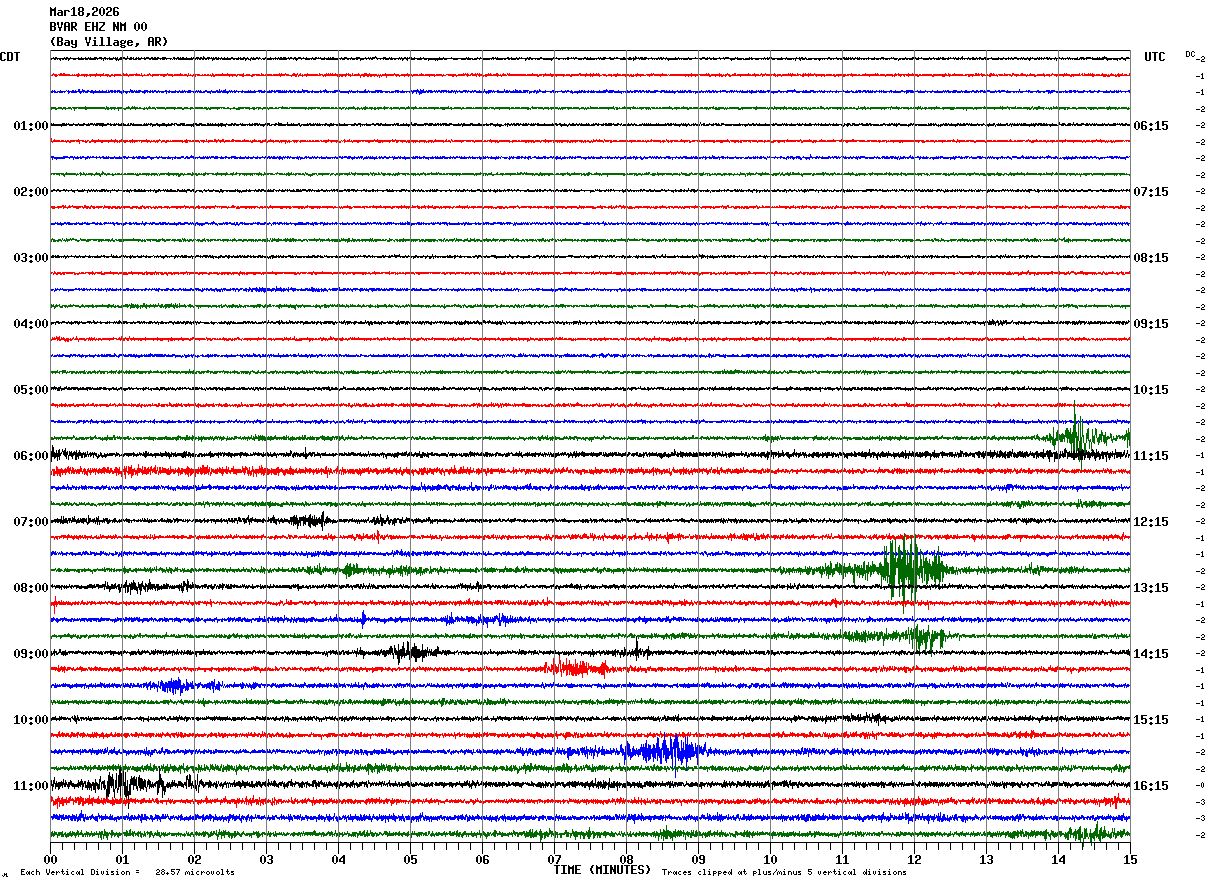The width and height of the screenshot is (1210, 886).
Task: Click the TIME (MINUTES) axis title
Action: (x=602, y=870)
